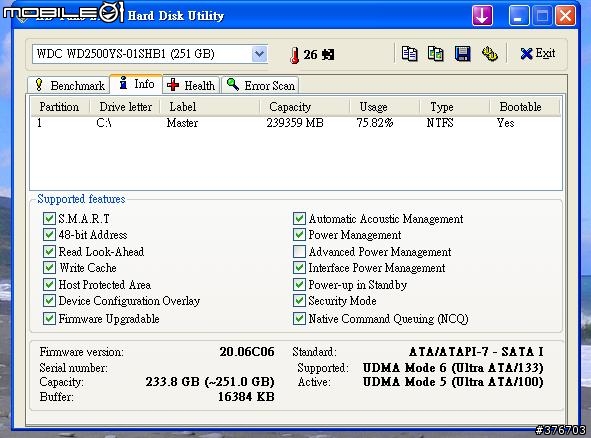Click the 'NTFS' type cell
The width and height of the screenshot is (591, 438).
click(x=440, y=123)
